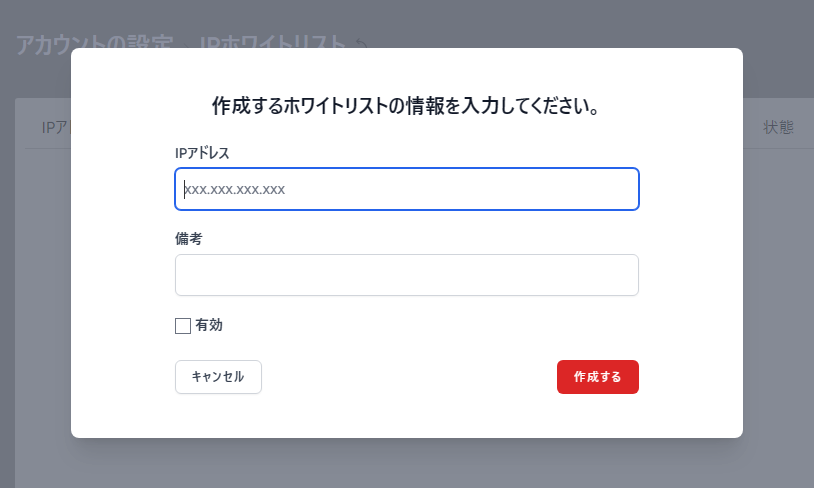The width and height of the screenshot is (814, 488).
Task: Select the IPホワイトリスト breadcrumb title
Action: [272, 42]
